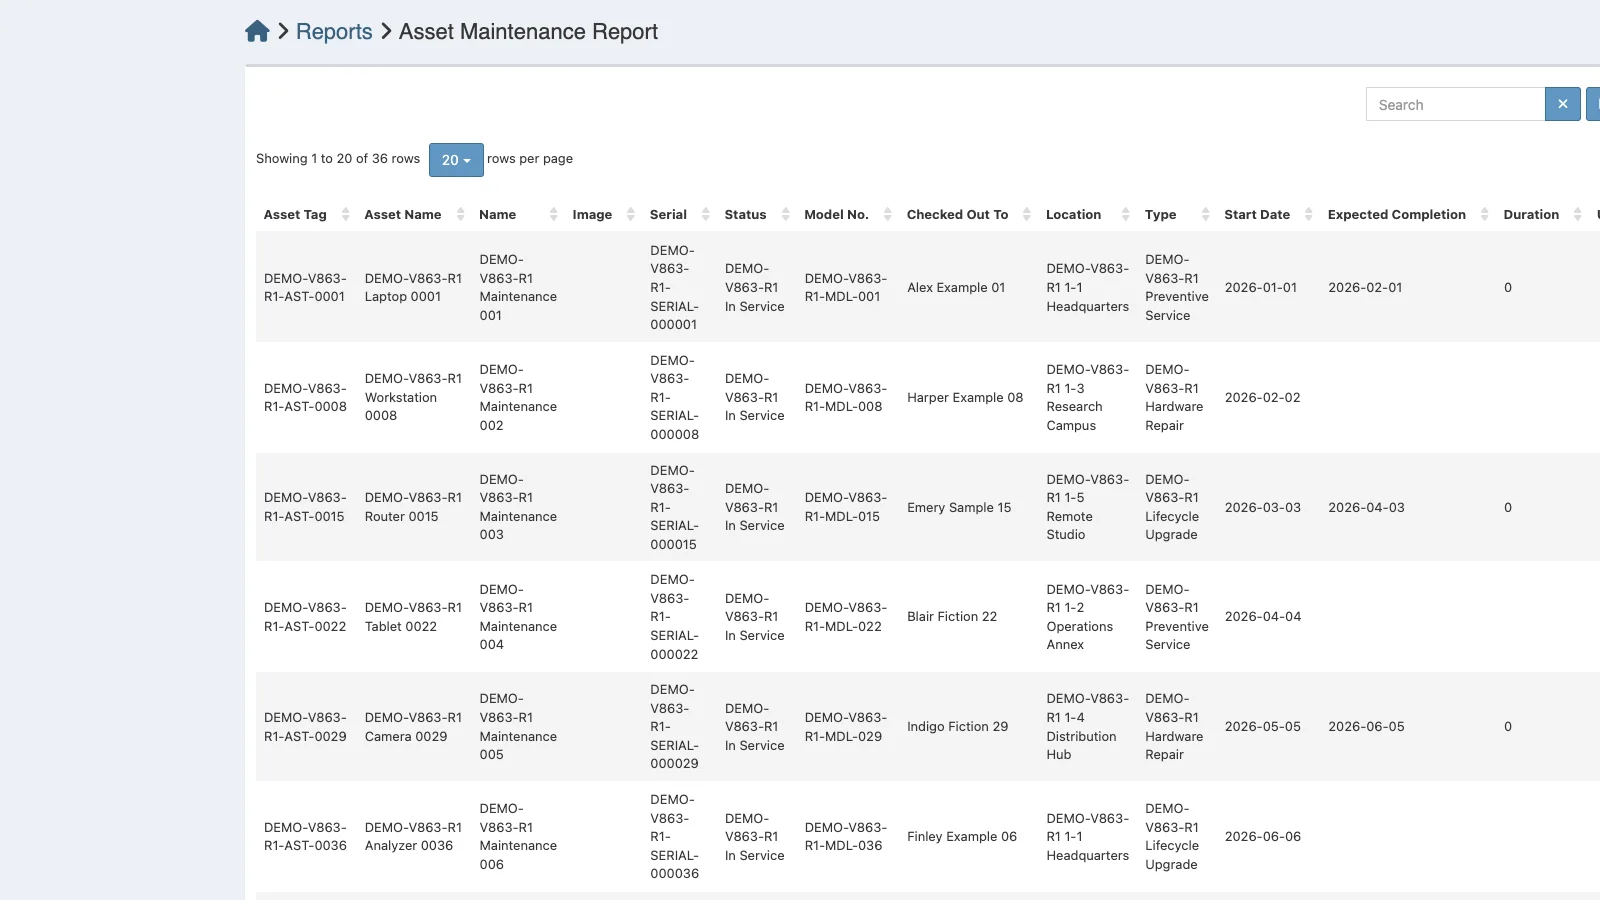Open asset tag DEMO-V863-R1-AST-0015
The image size is (1600, 900).
click(305, 507)
